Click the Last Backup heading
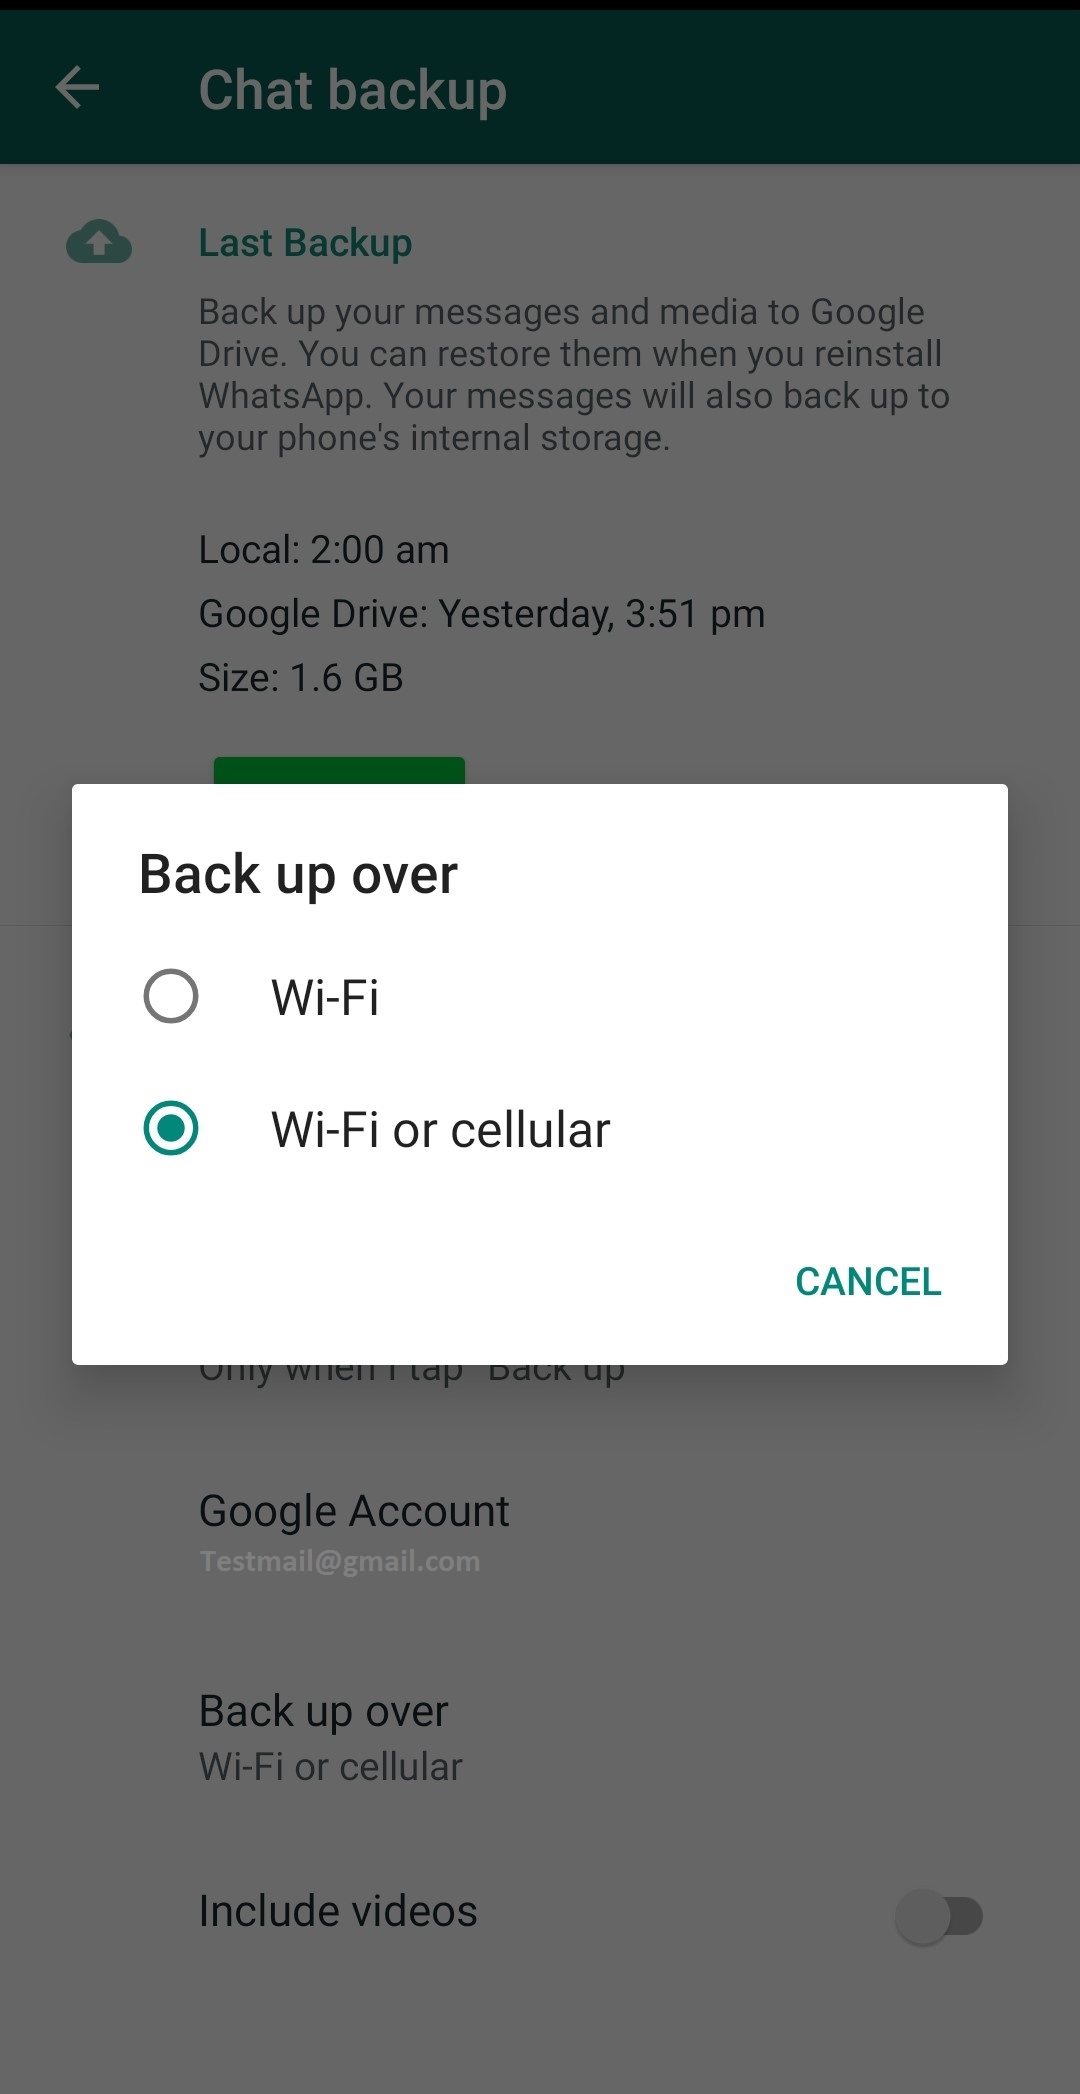This screenshot has width=1080, height=2094. [305, 243]
